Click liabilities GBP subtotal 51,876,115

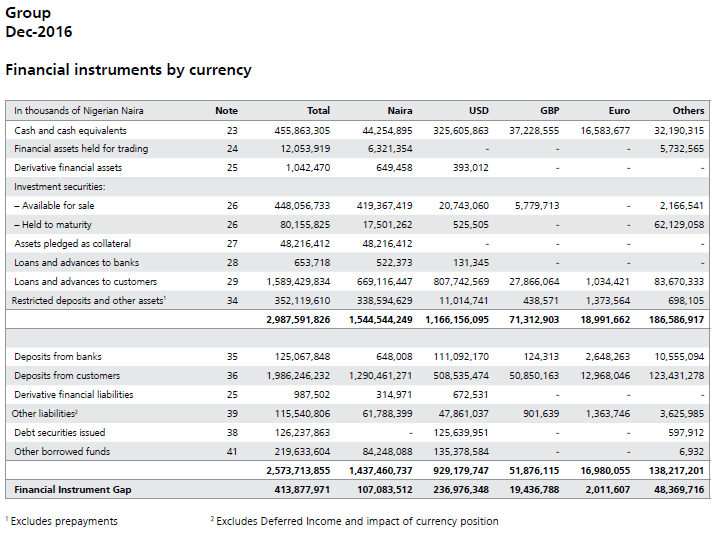(x=534, y=471)
